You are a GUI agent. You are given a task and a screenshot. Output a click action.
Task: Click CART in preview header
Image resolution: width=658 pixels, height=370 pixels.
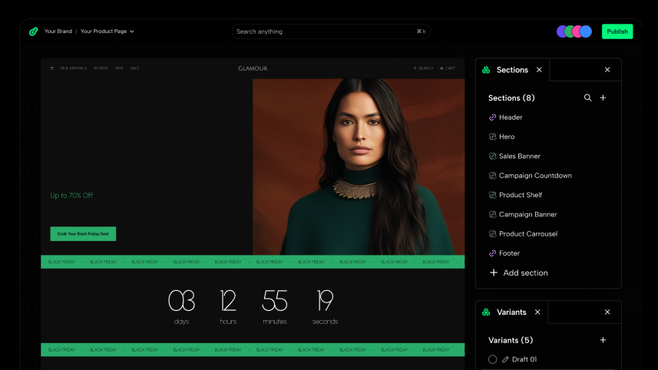pos(447,68)
